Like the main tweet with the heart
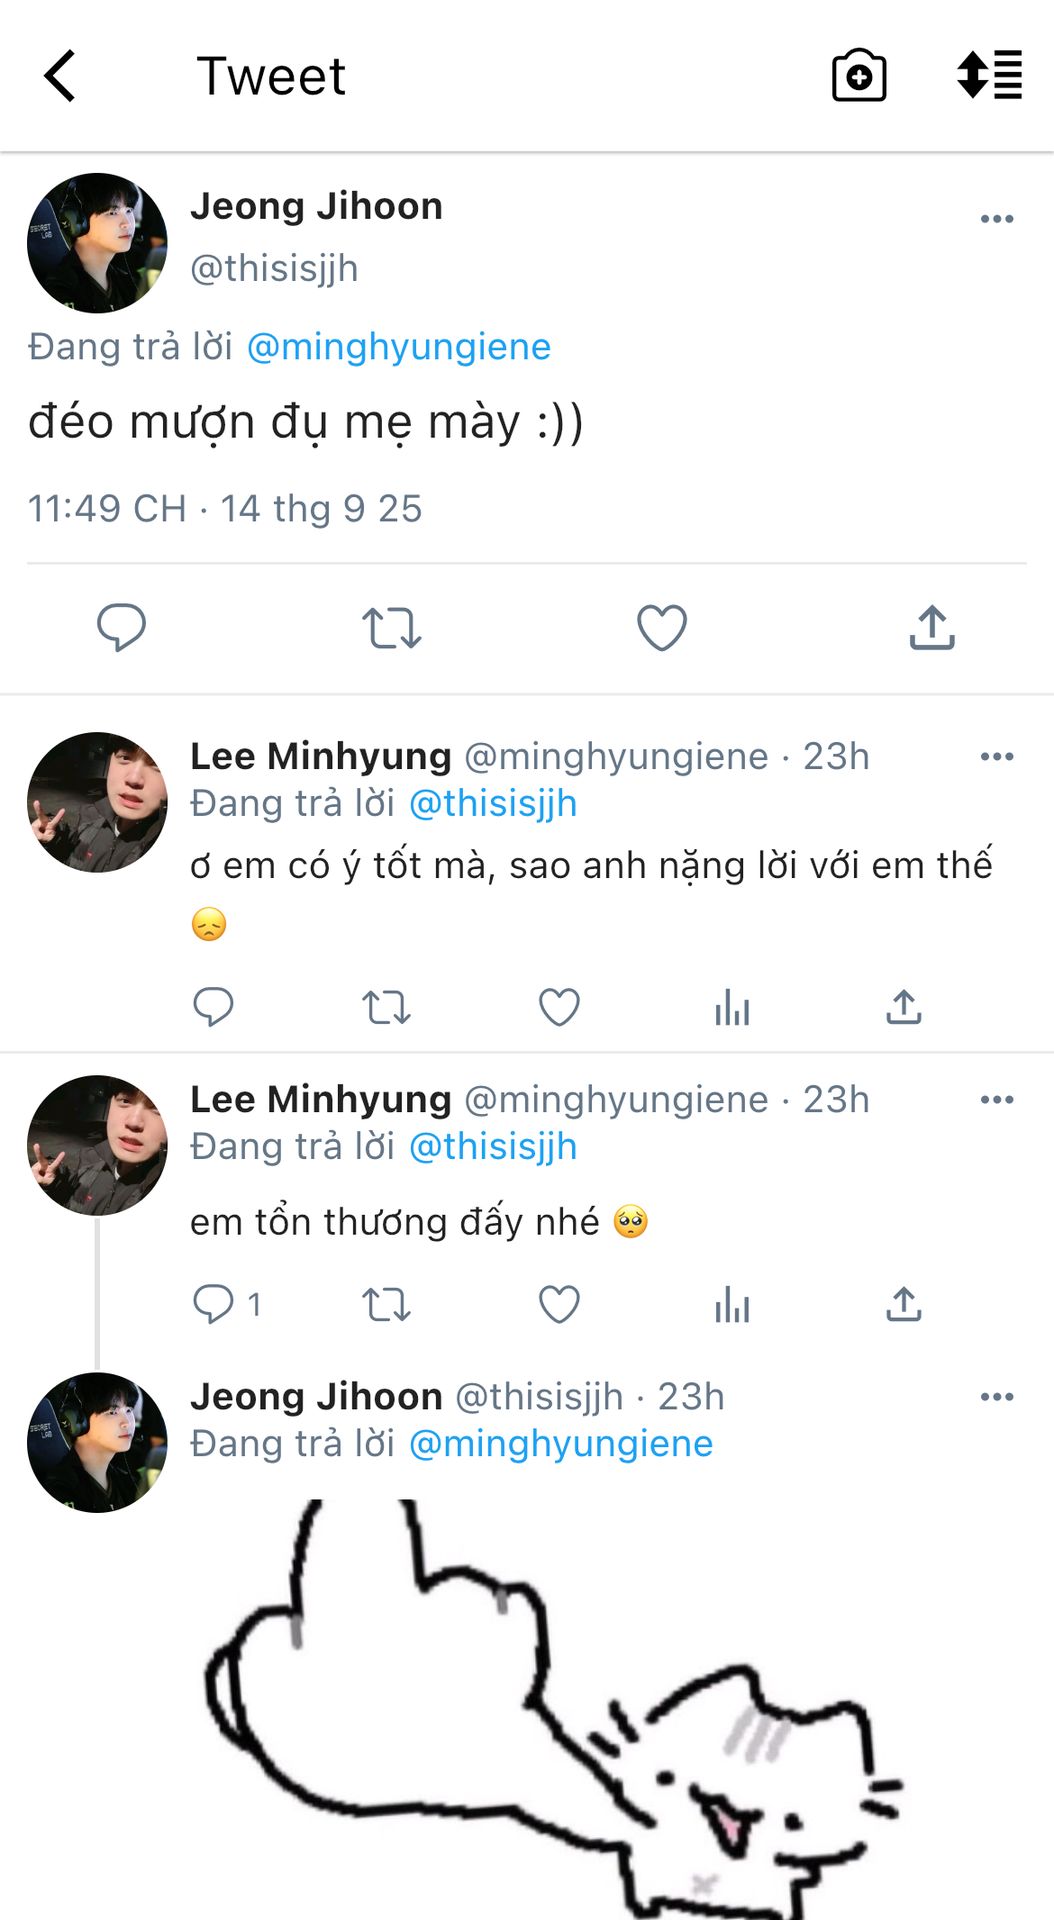This screenshot has width=1054, height=1920. pyautogui.click(x=662, y=628)
